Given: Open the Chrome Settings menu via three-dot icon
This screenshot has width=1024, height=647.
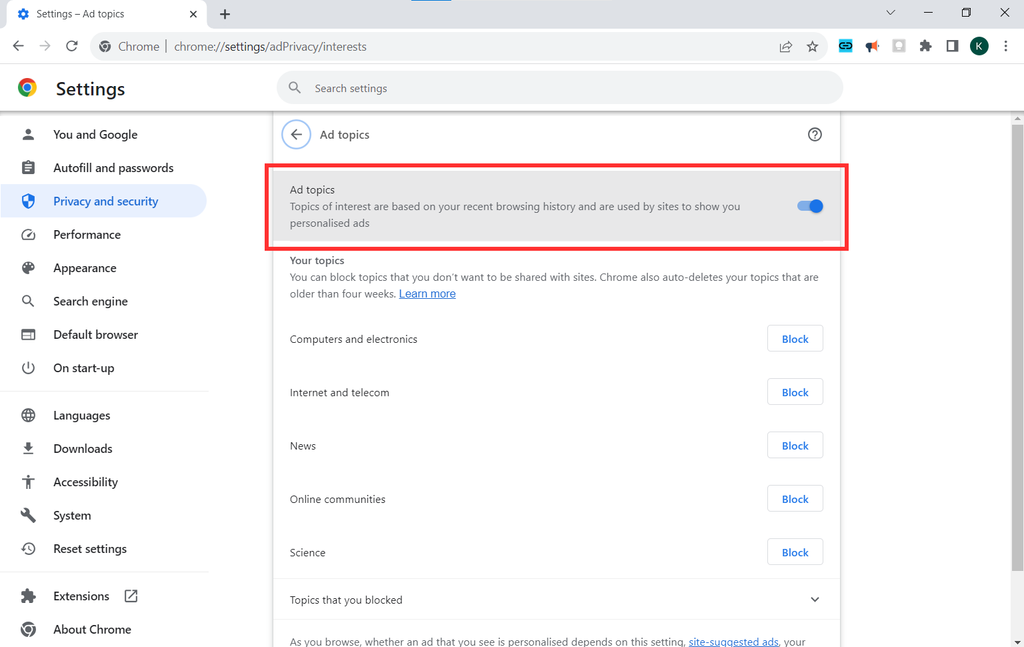Looking at the screenshot, I should coord(1005,46).
